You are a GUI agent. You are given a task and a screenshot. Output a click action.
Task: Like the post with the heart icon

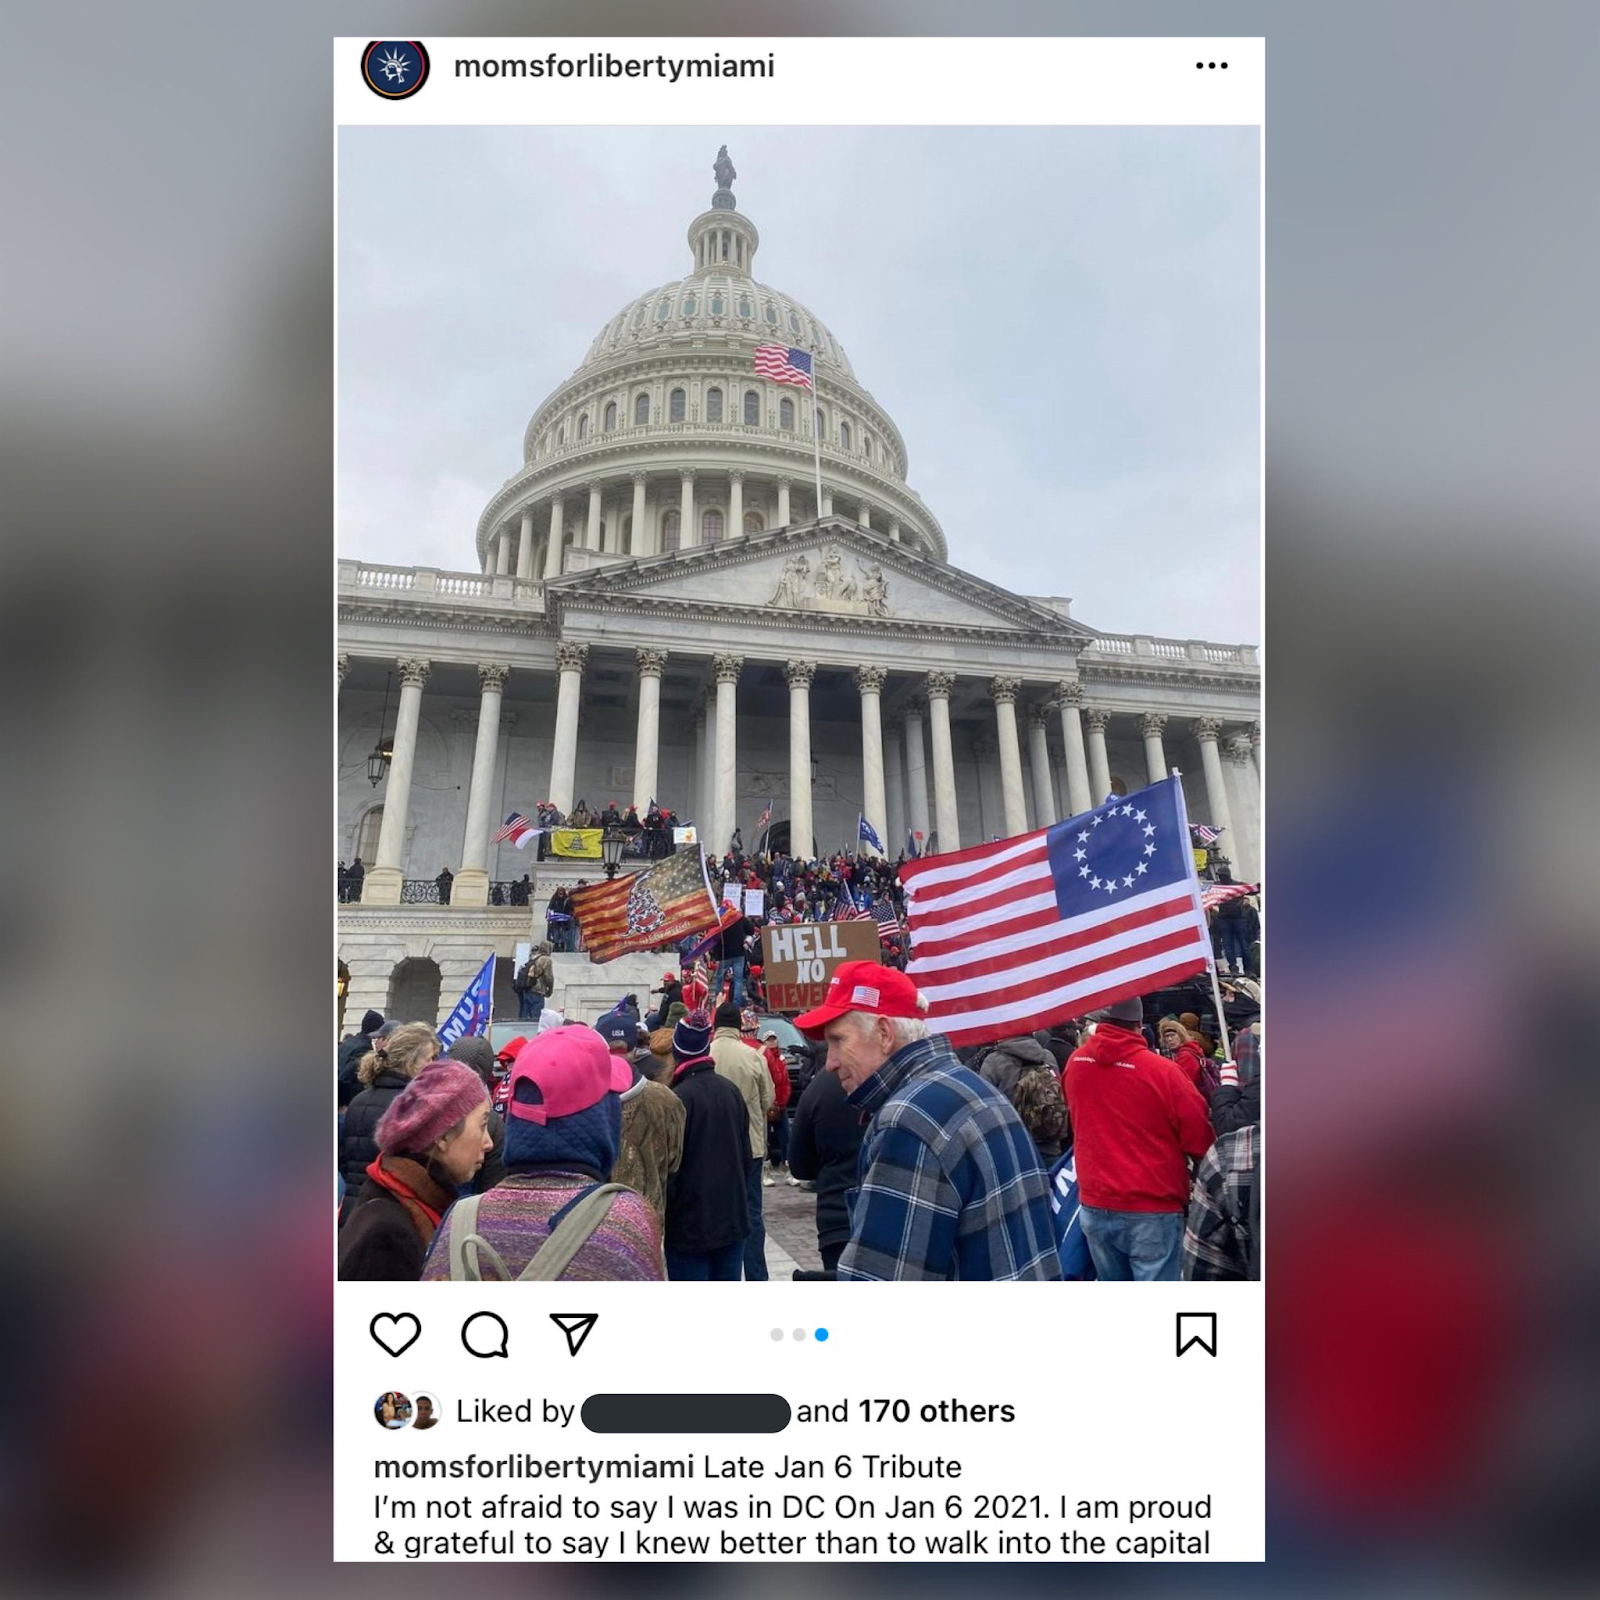point(395,1334)
